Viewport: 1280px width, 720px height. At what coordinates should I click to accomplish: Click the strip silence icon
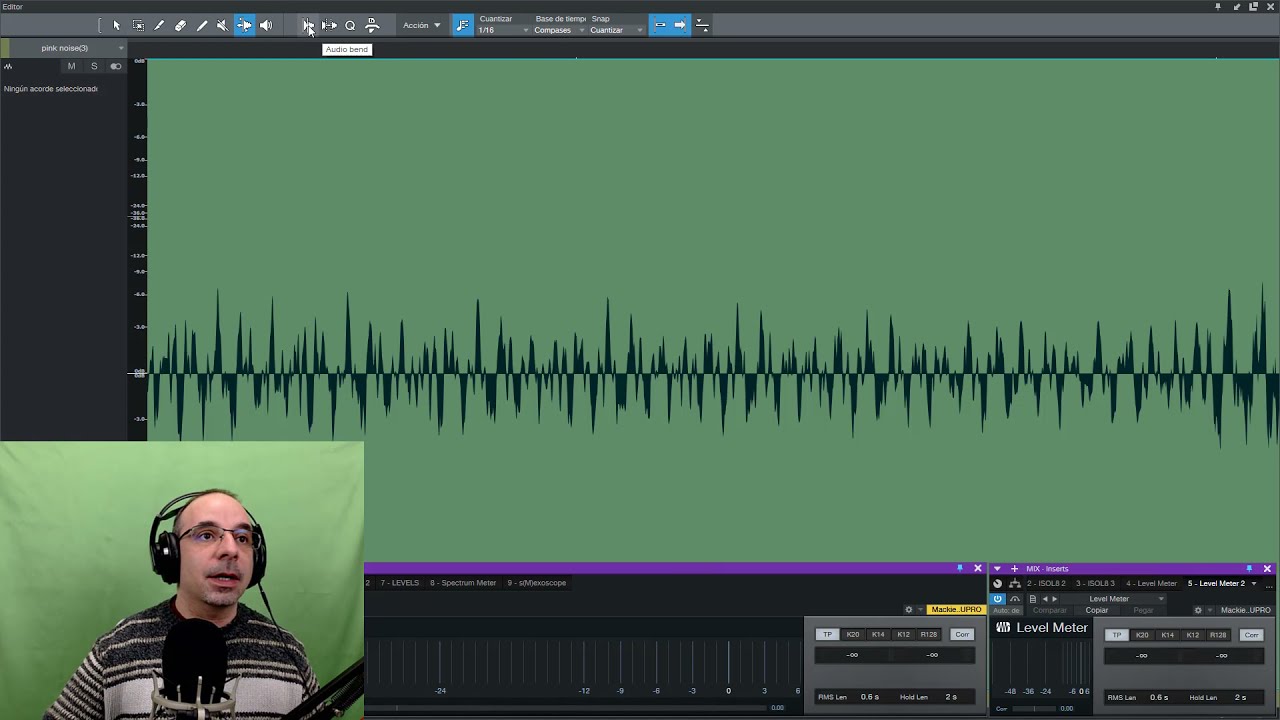329,25
